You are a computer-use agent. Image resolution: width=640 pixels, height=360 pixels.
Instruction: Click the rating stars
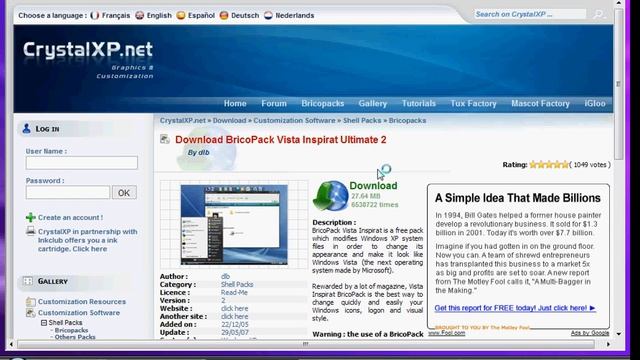549,165
